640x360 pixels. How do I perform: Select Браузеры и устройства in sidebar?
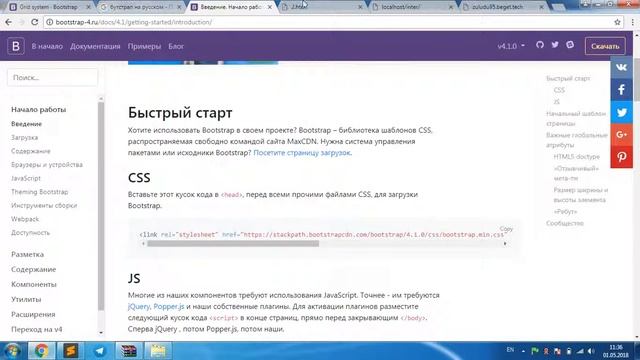[x=47, y=164]
